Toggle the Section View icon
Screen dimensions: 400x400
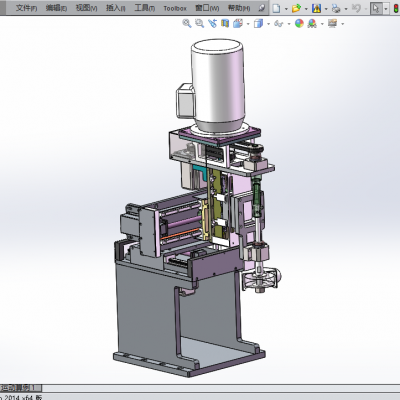(225, 23)
